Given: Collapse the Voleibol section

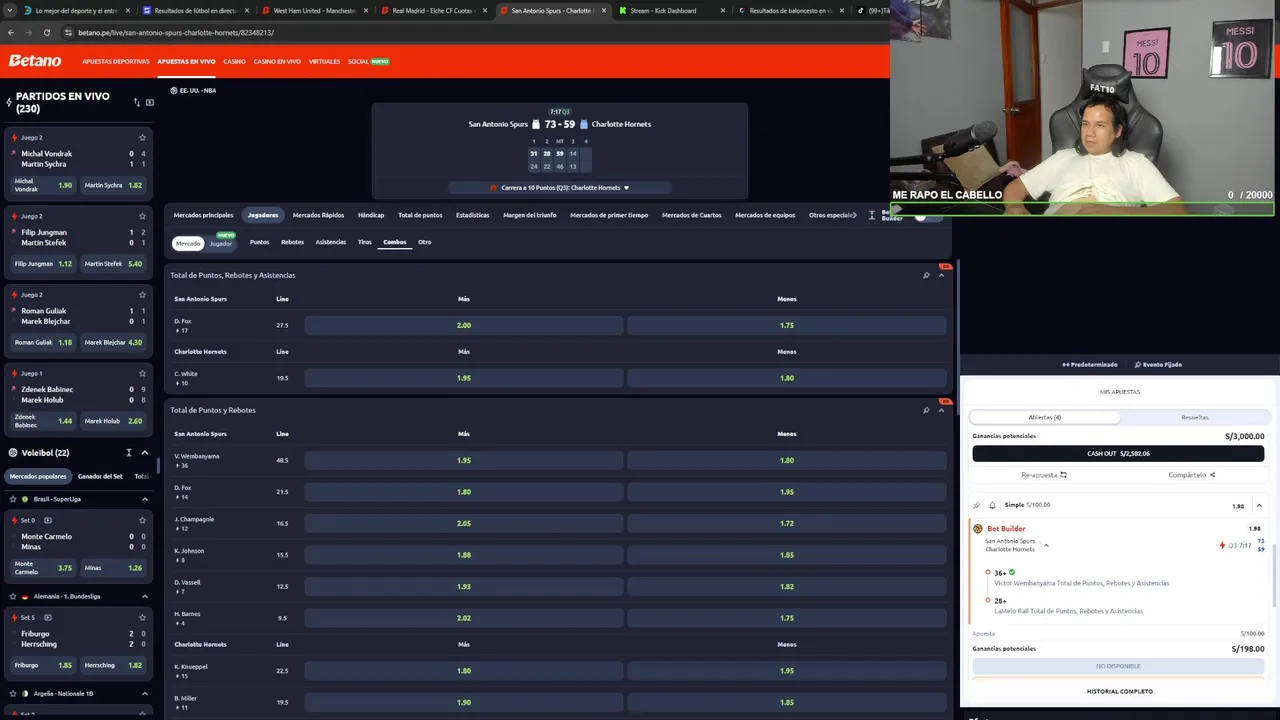Looking at the screenshot, I should pos(144,453).
